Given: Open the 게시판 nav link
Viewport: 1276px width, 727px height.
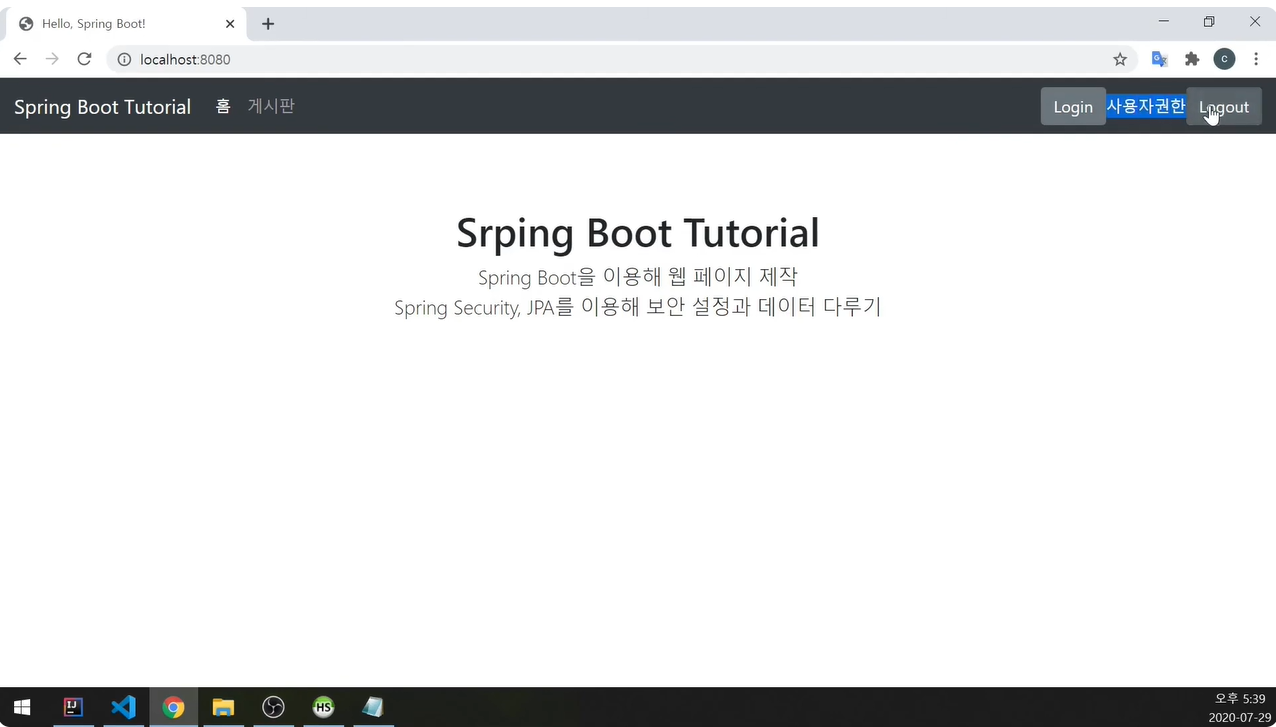Looking at the screenshot, I should [271, 106].
